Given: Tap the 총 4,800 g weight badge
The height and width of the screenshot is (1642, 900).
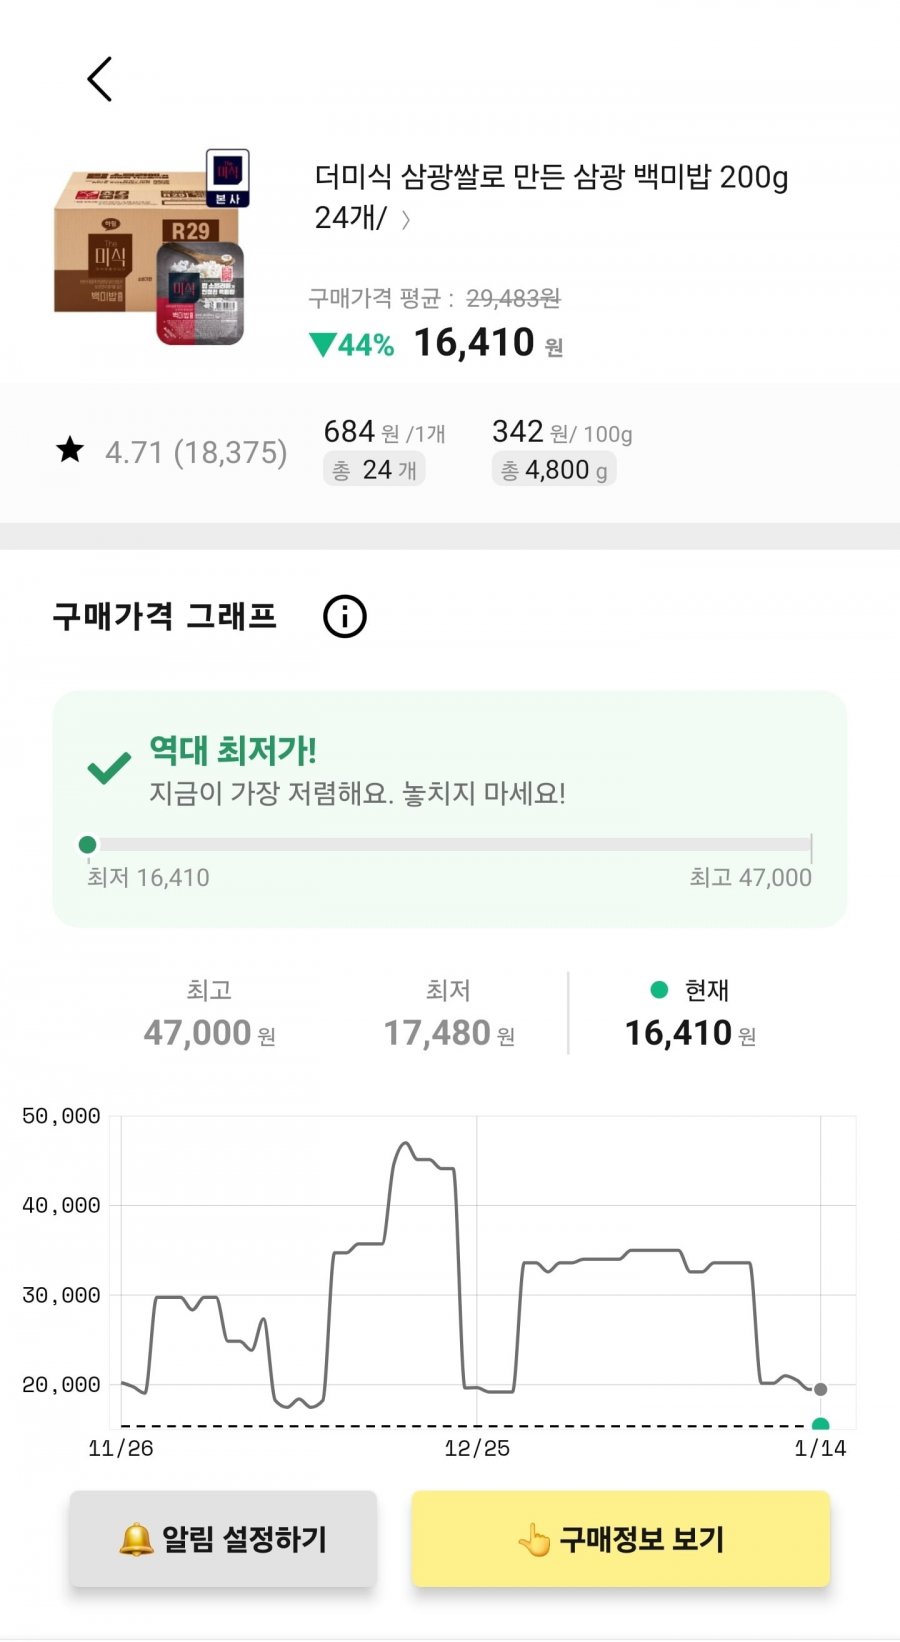Looking at the screenshot, I should click(554, 469).
